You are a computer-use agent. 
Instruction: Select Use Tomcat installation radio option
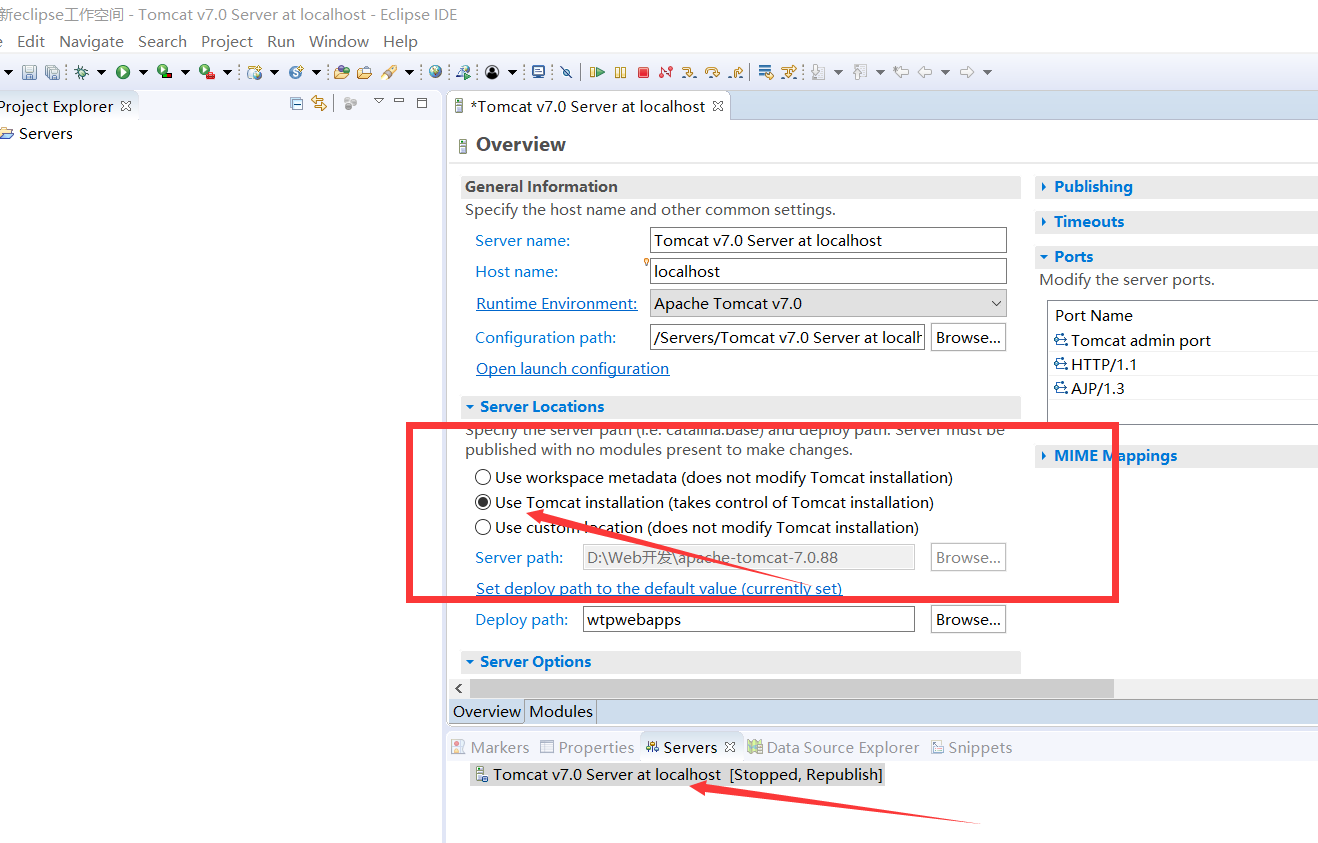pyautogui.click(x=483, y=503)
